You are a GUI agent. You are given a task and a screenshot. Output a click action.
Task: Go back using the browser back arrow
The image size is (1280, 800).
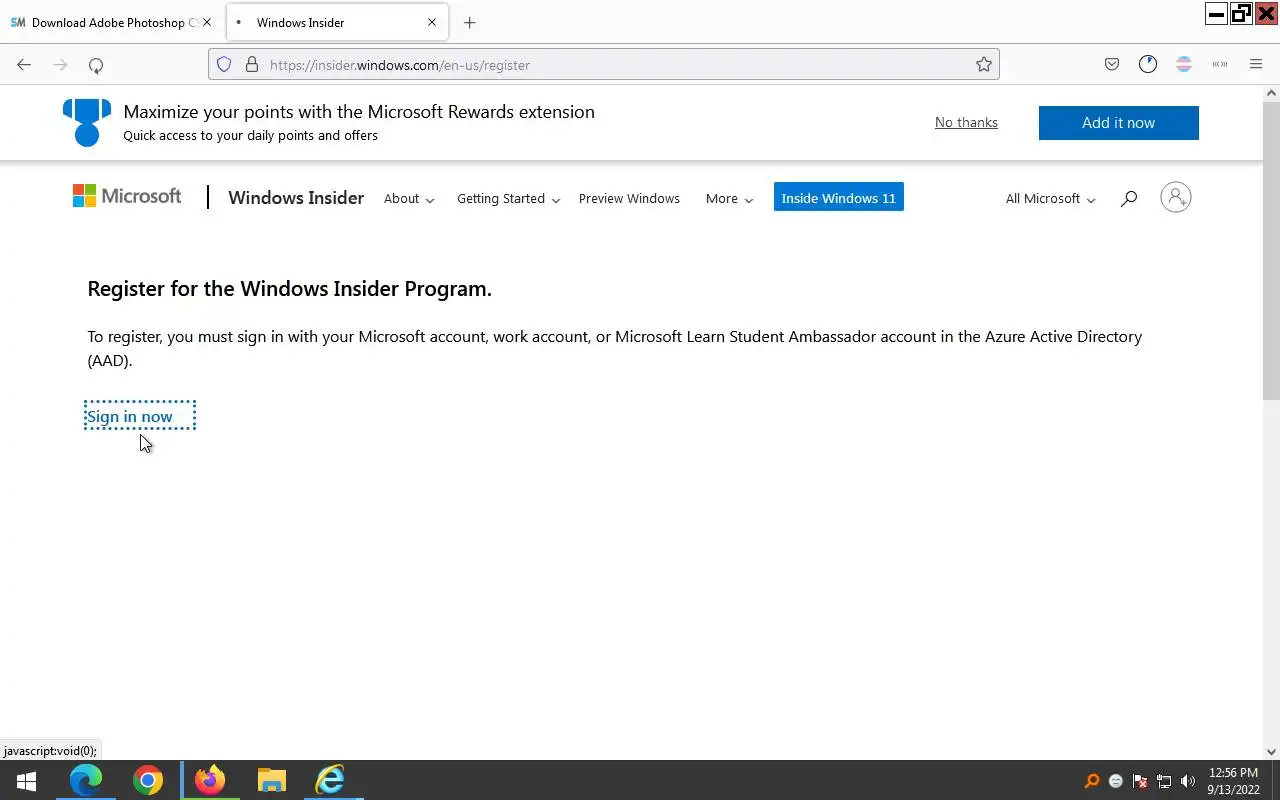click(x=24, y=65)
